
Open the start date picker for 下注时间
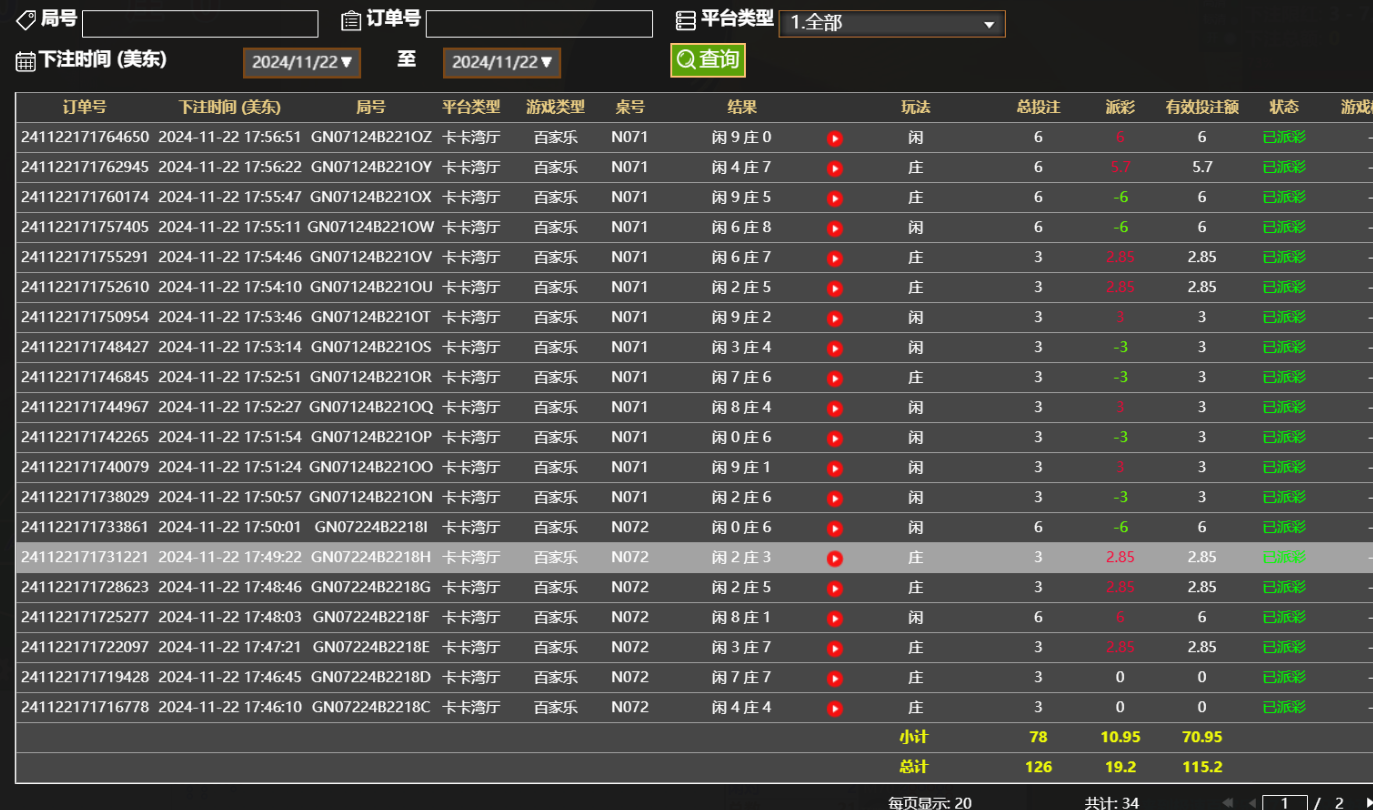coord(301,62)
